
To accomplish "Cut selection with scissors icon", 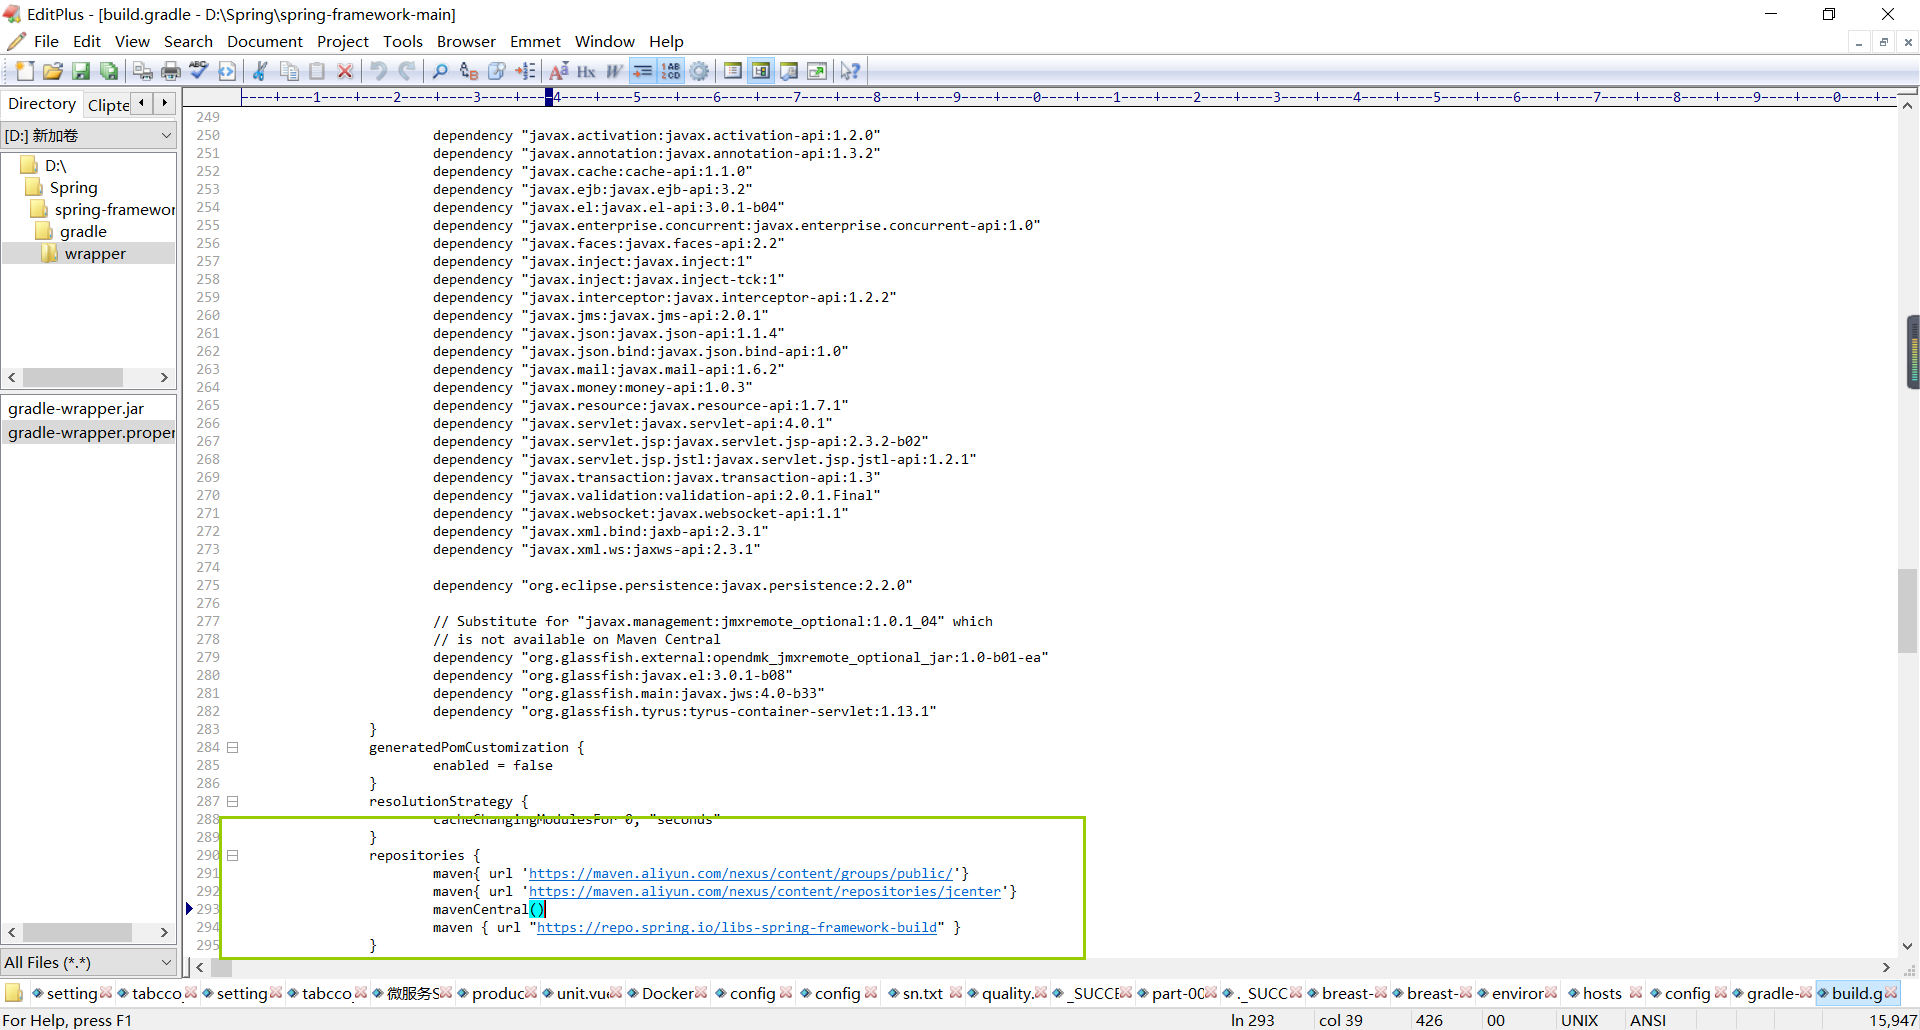I will [260, 71].
